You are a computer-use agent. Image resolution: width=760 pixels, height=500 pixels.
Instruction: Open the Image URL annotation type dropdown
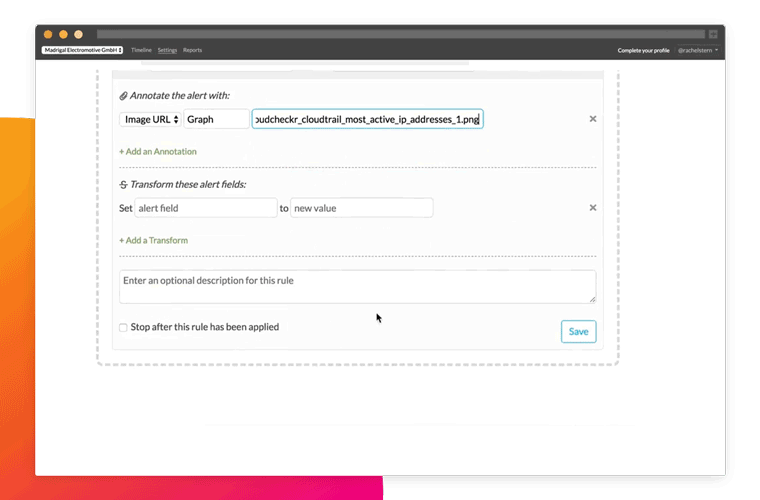click(150, 119)
